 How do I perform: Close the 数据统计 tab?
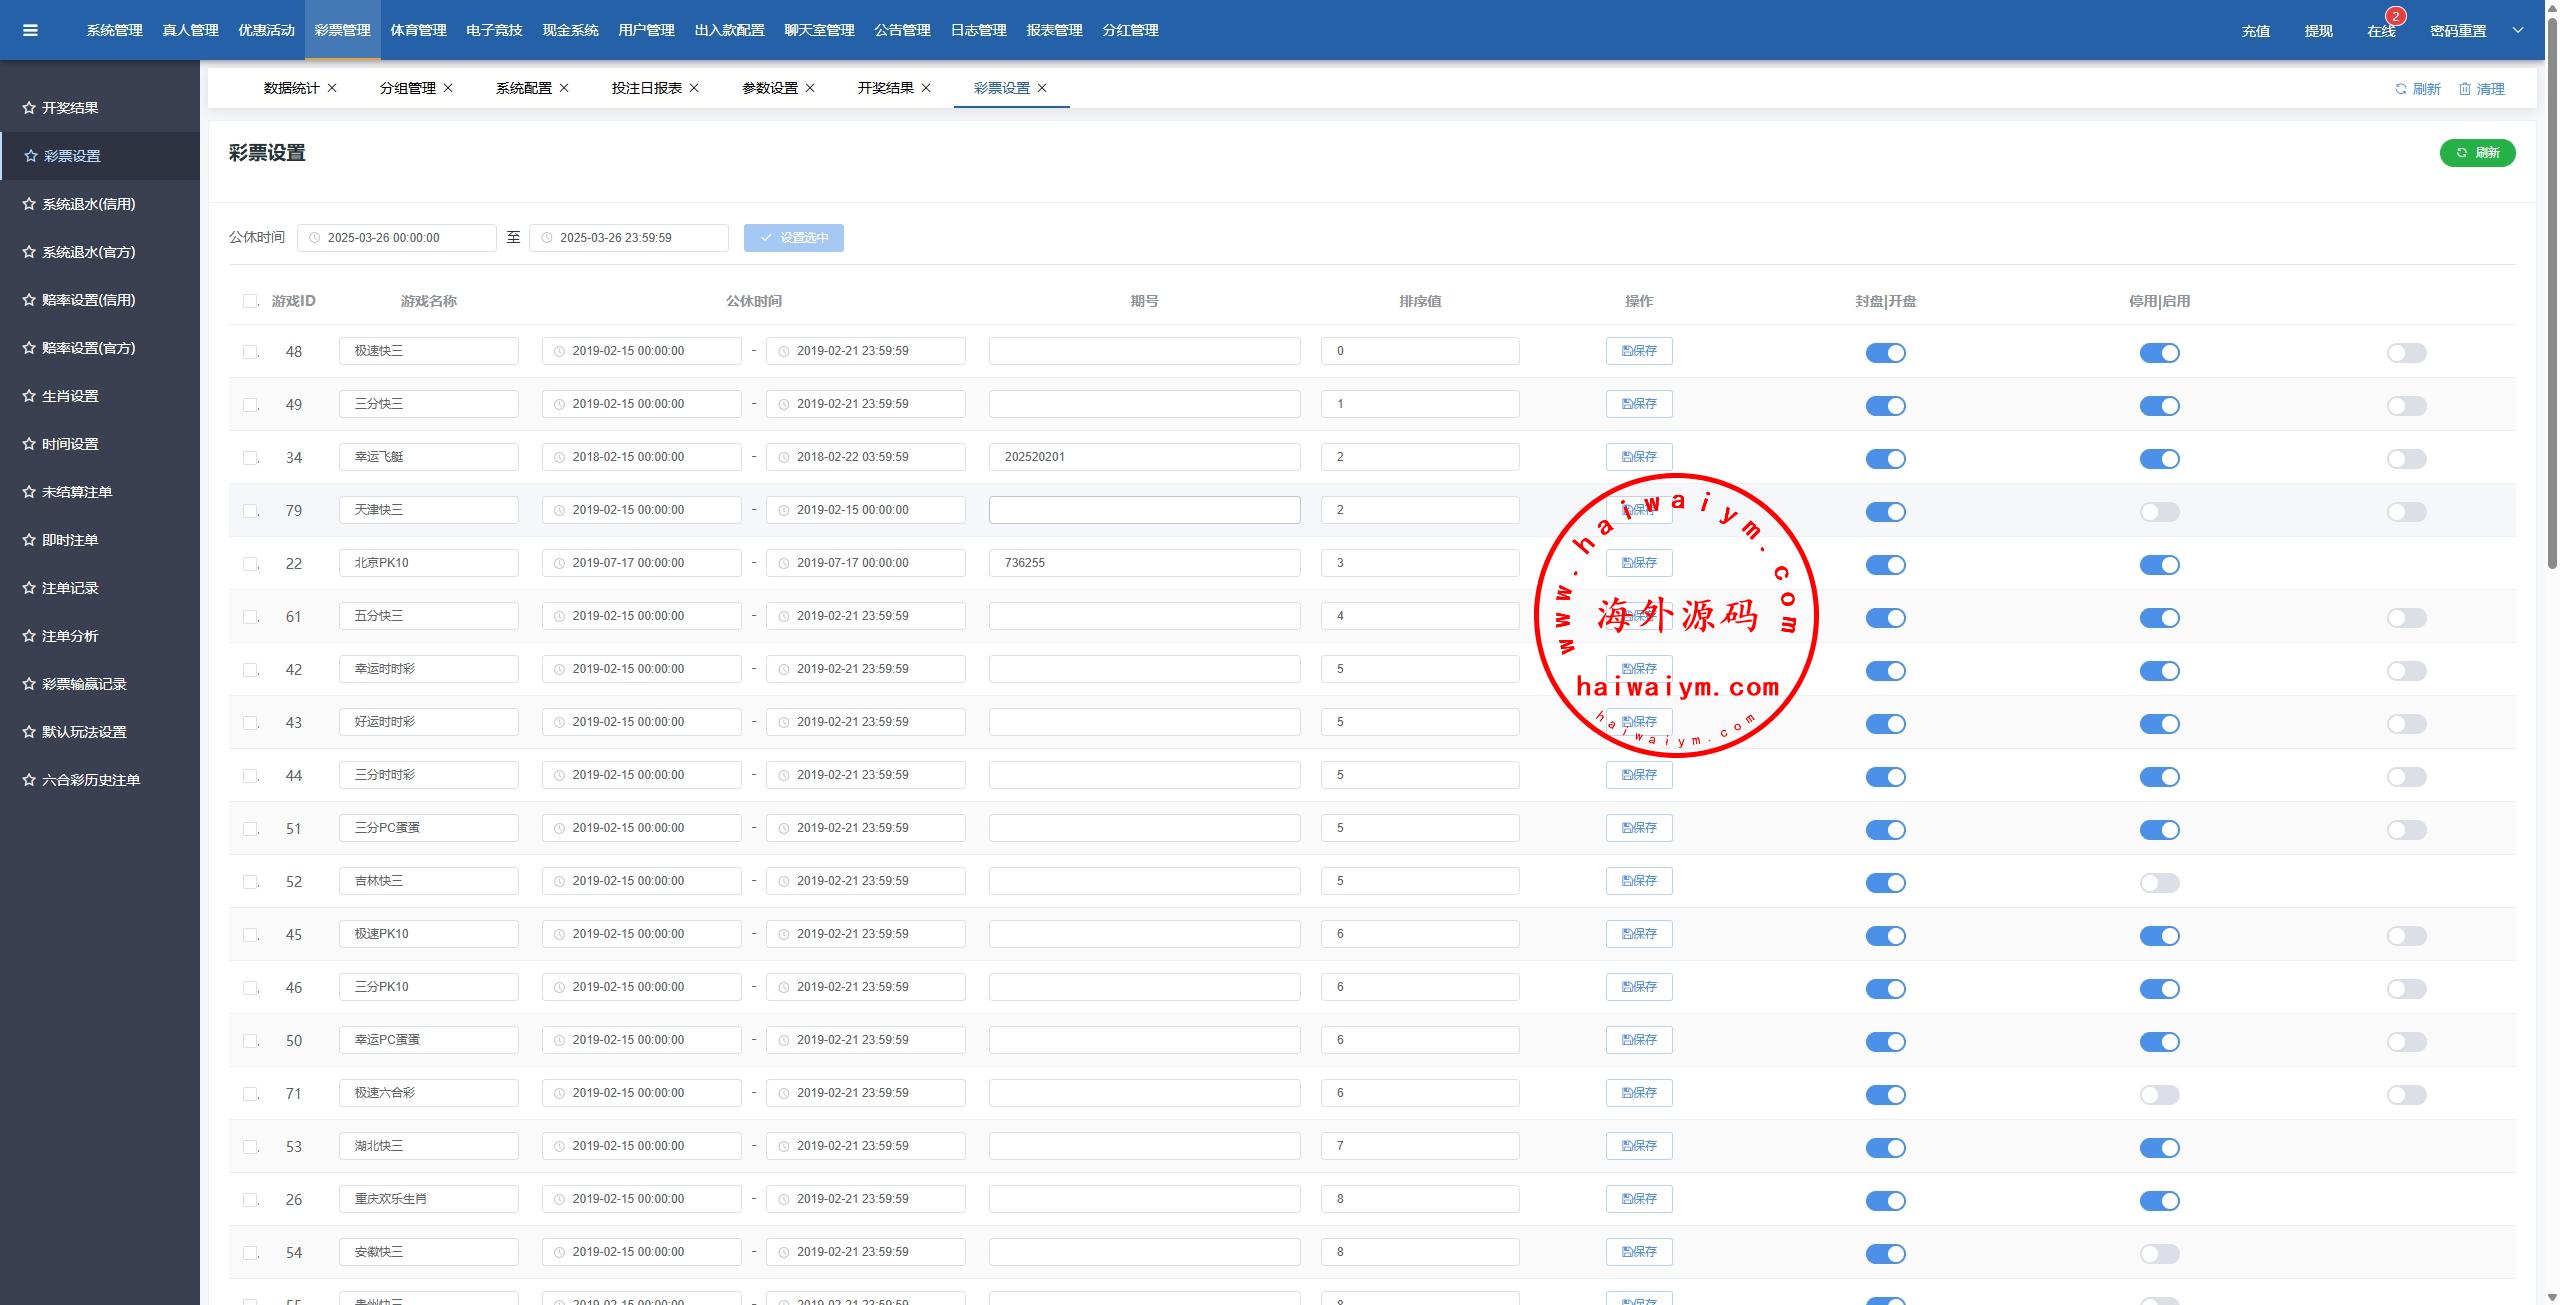coord(332,88)
